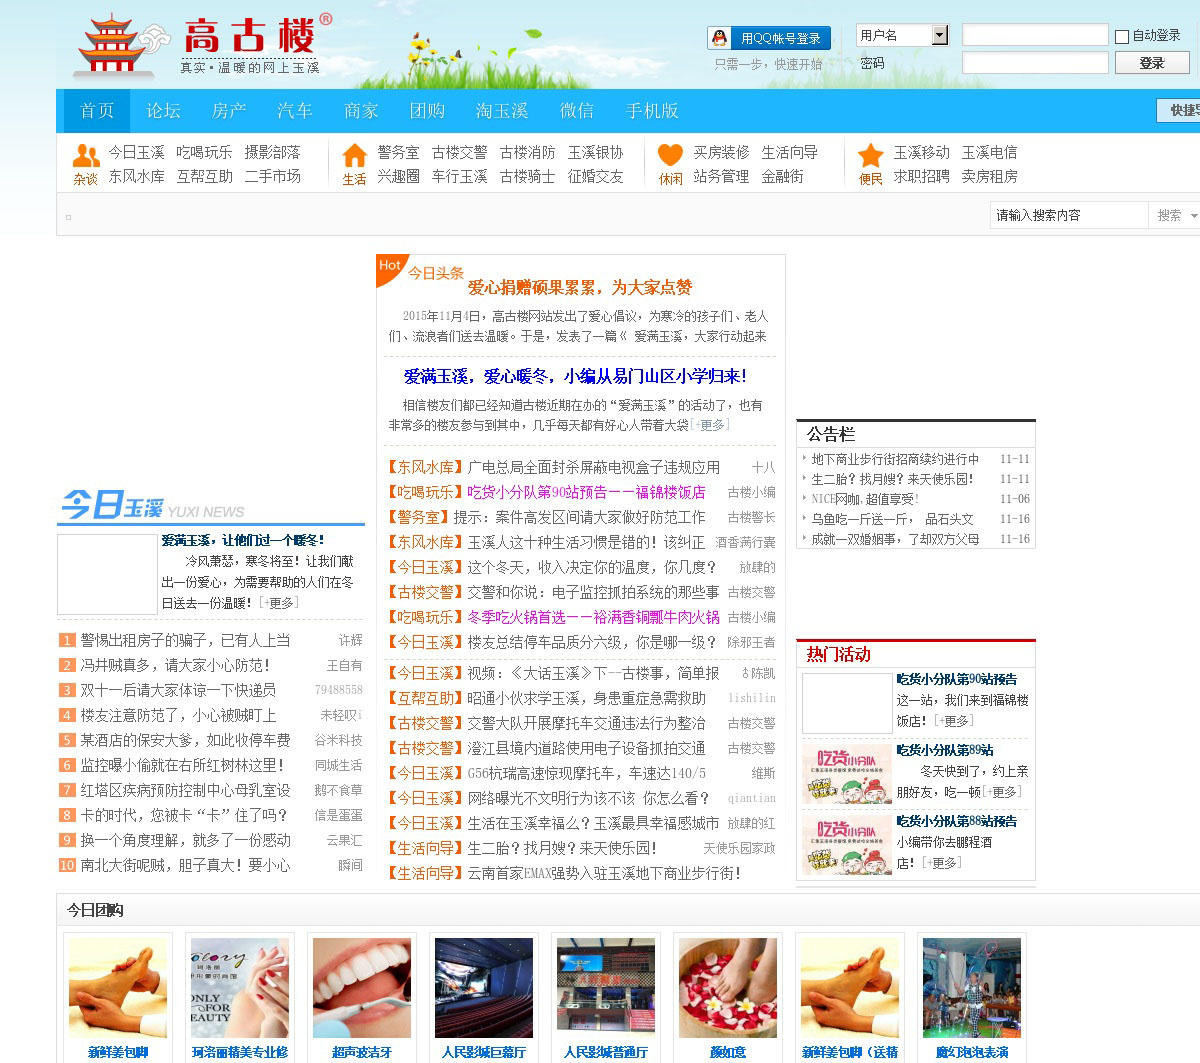Click 颜如意 foot-bath thumbnail
Image resolution: width=1200 pixels, height=1063 pixels.
(x=728, y=987)
